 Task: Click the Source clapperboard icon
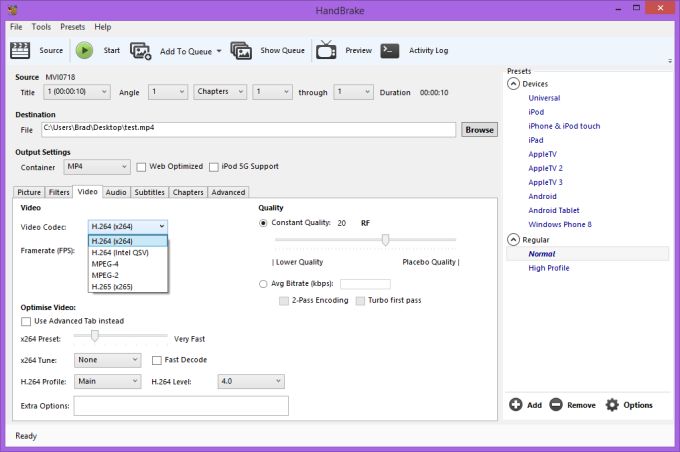[22, 50]
